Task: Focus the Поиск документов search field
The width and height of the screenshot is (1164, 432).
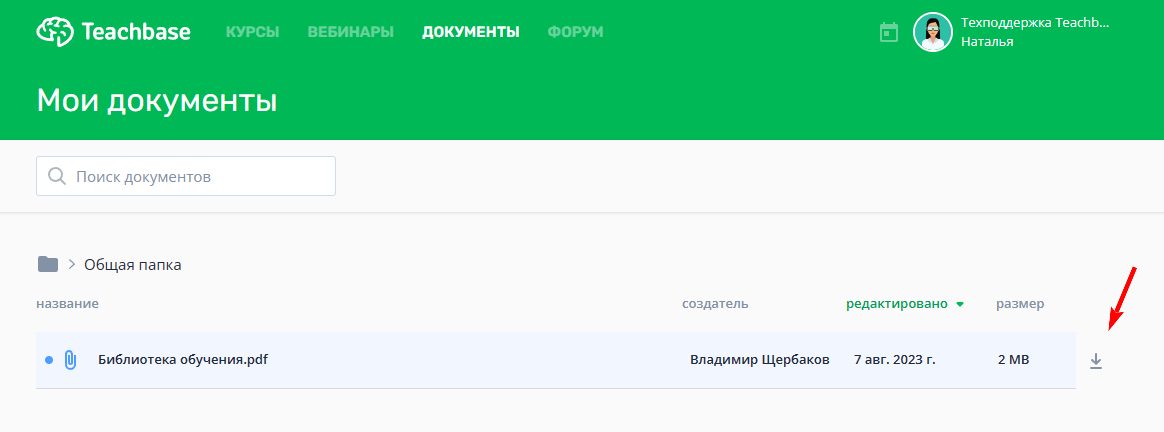Action: 186,176
